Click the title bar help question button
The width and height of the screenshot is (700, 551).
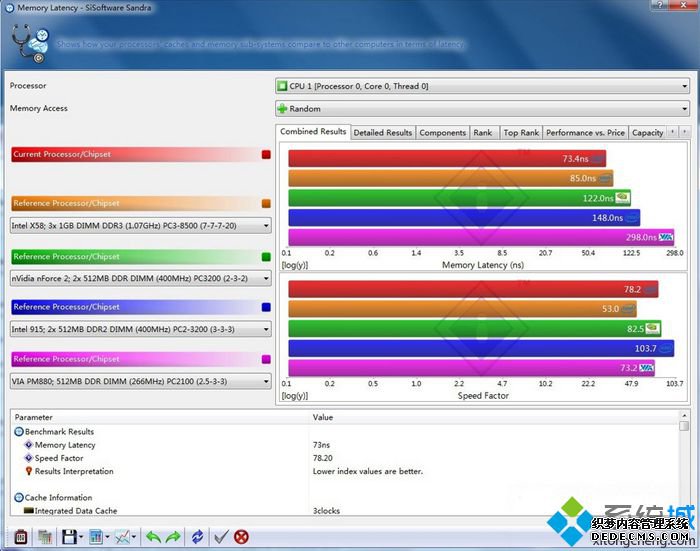660,4
